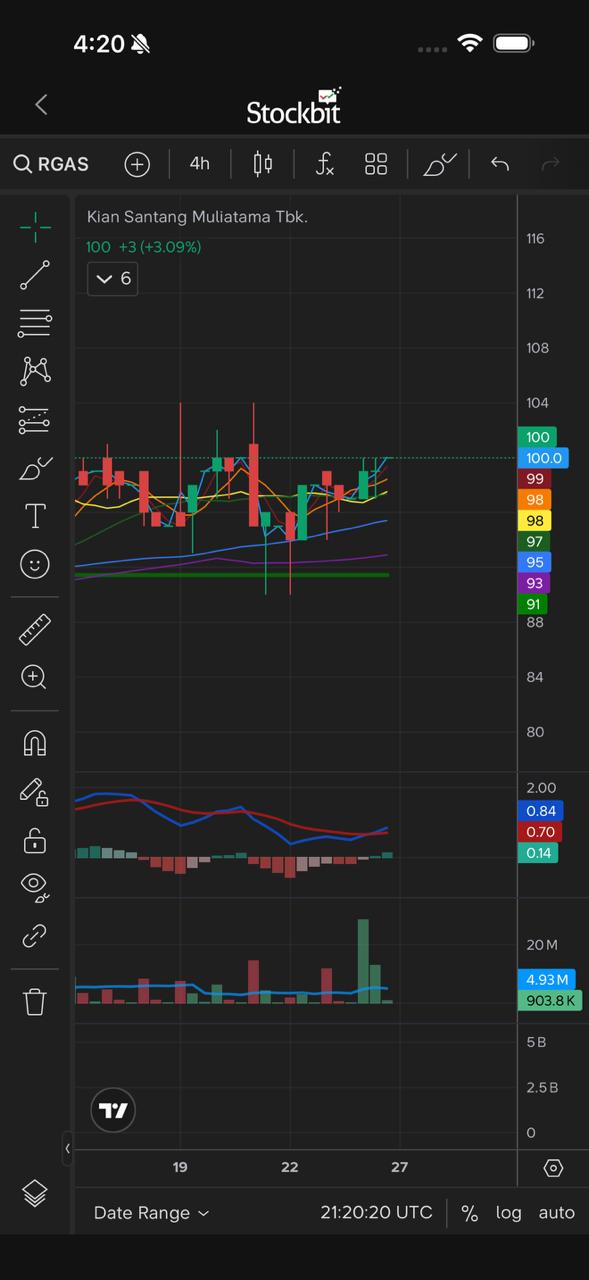The image size is (589, 1280).
Task: Click the 4.93M volume average label
Action: click(x=546, y=979)
